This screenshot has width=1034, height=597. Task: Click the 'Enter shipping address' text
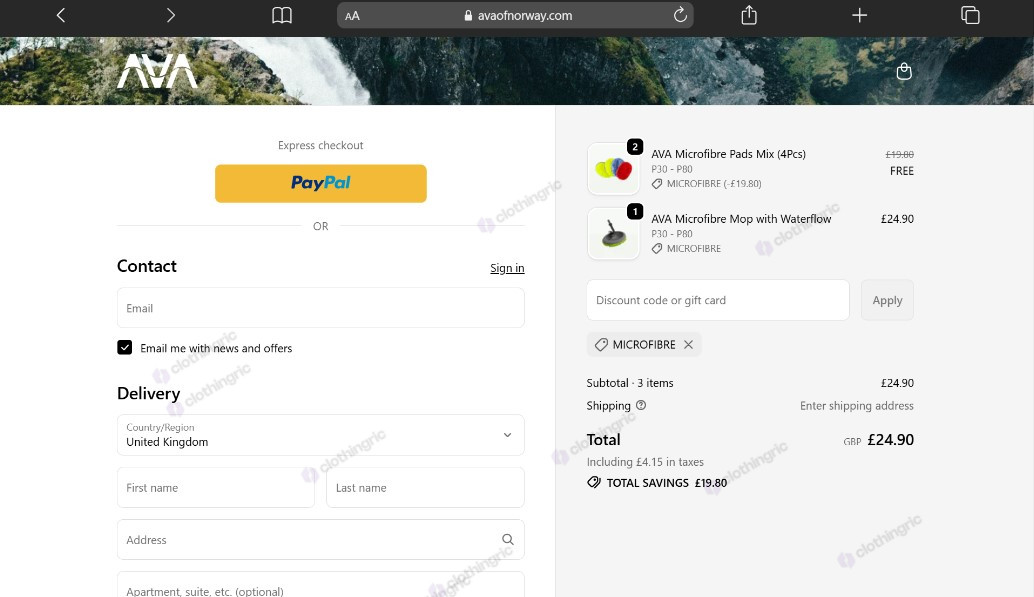pos(857,406)
